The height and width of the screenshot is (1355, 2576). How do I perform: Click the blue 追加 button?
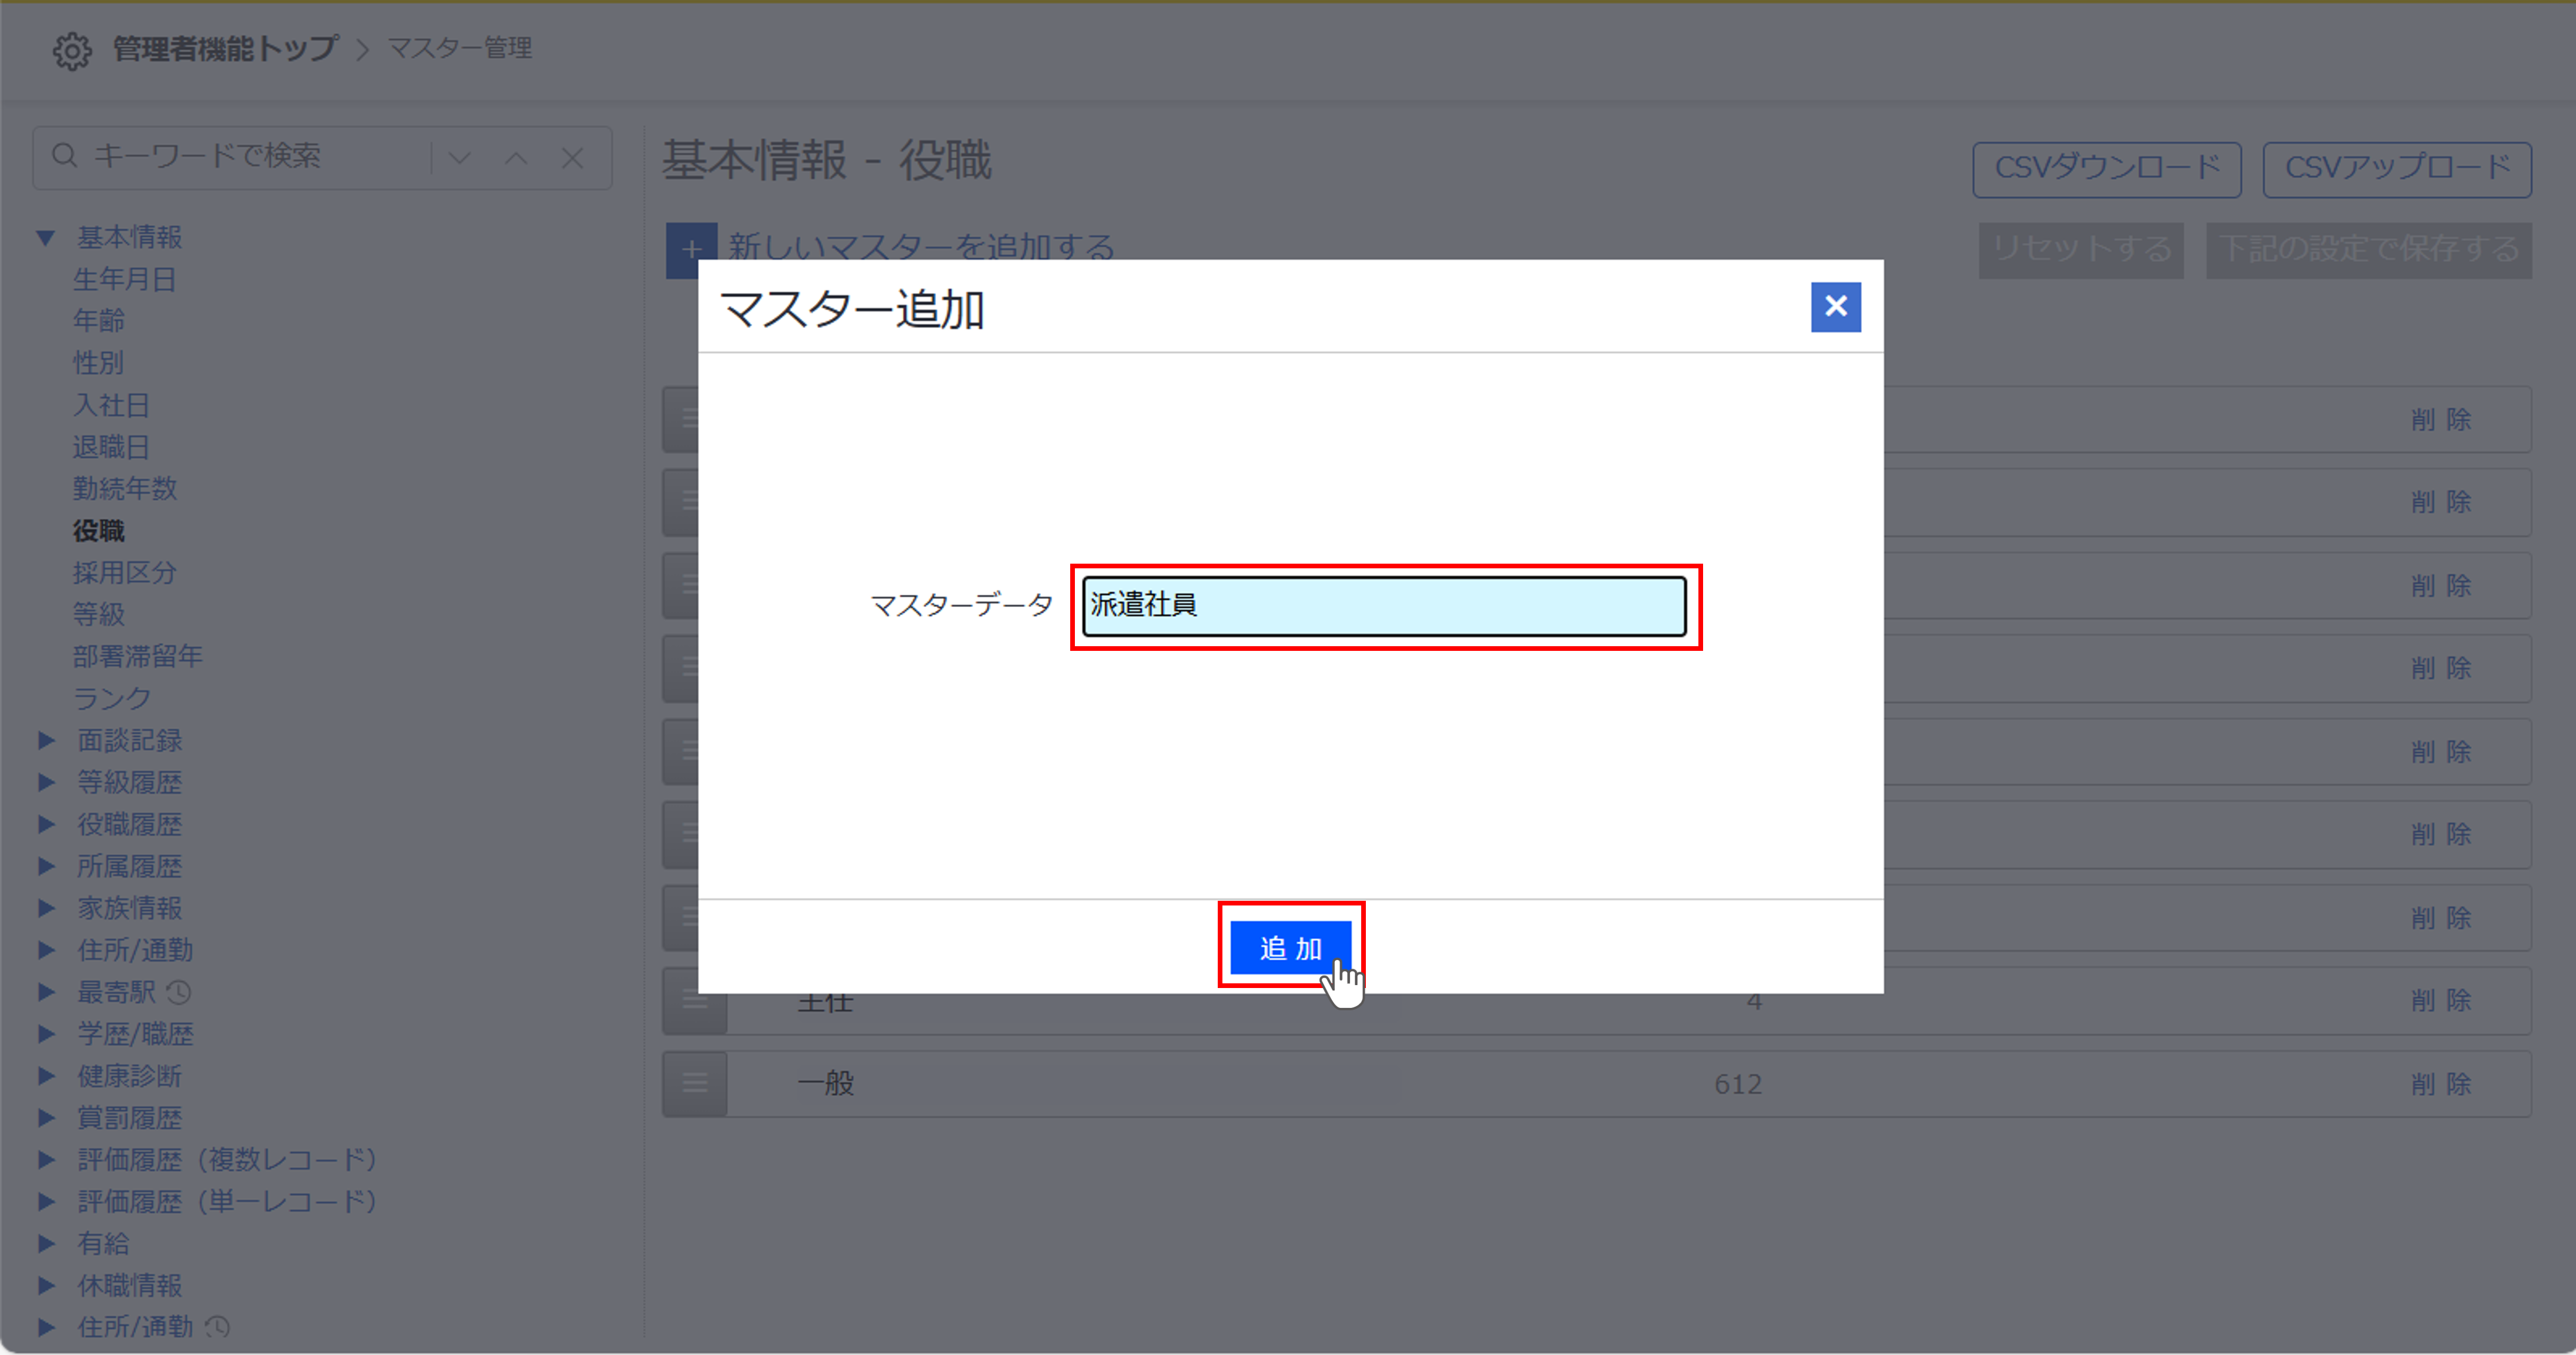pos(1290,947)
